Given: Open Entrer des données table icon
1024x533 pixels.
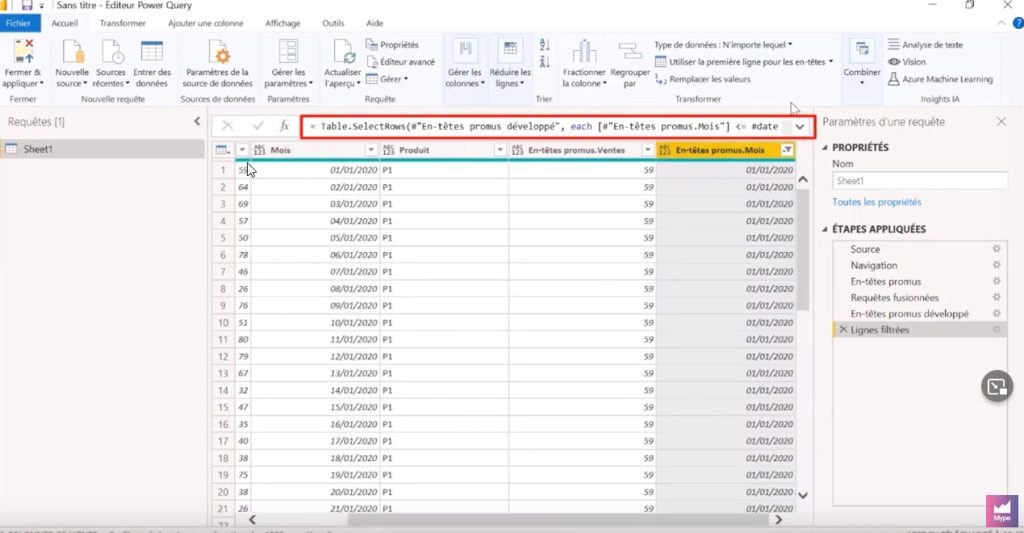Looking at the screenshot, I should click(x=152, y=51).
